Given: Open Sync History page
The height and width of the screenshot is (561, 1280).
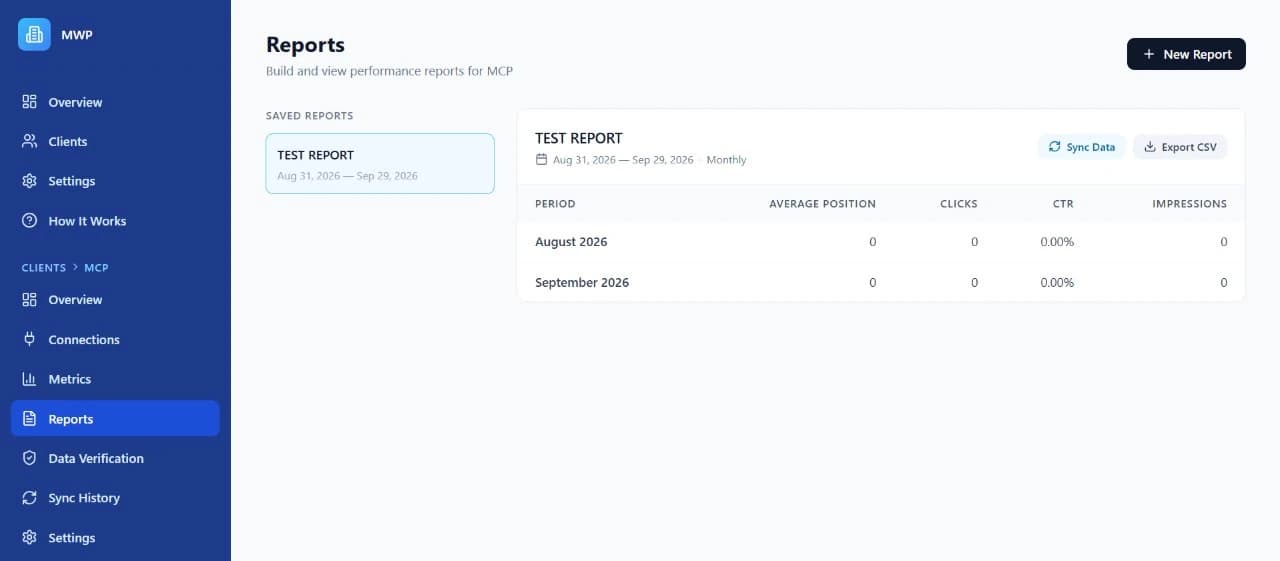Looking at the screenshot, I should tap(115, 498).
